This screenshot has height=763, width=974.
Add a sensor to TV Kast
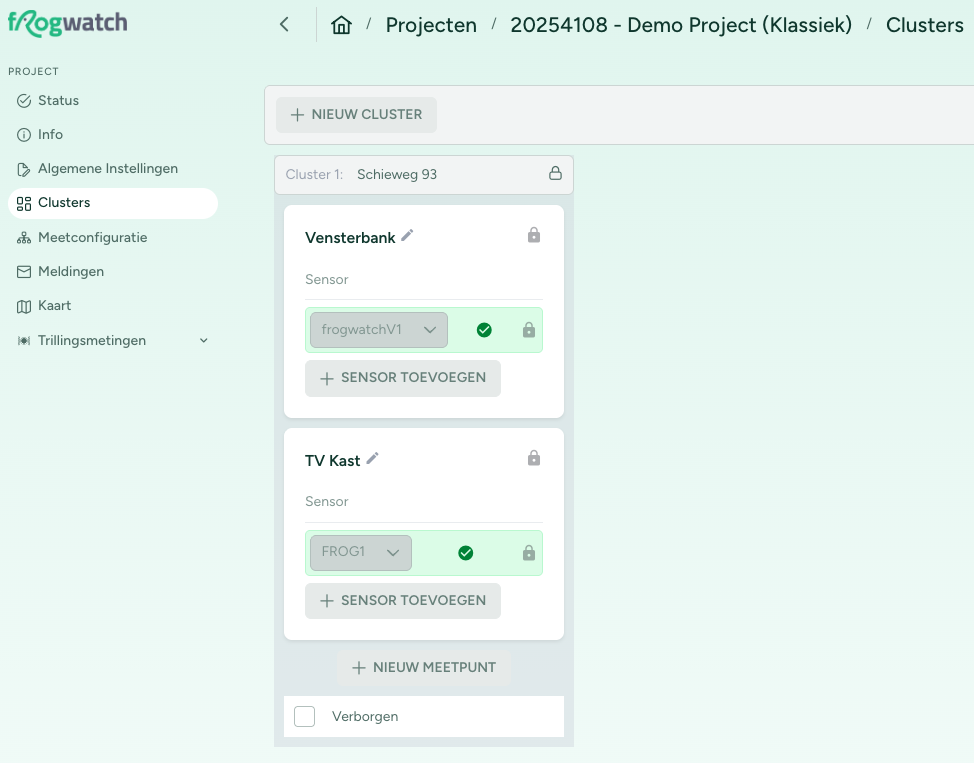(x=403, y=601)
